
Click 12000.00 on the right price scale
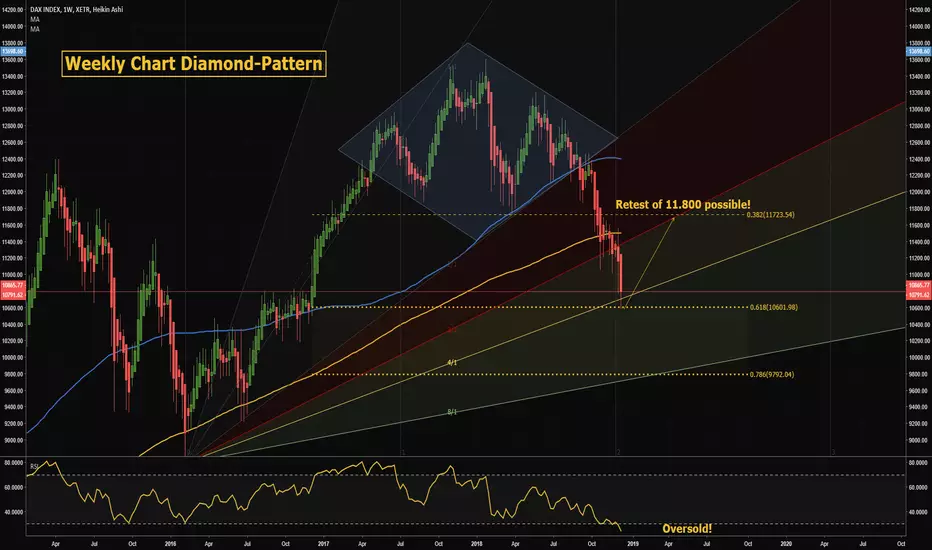pos(918,193)
